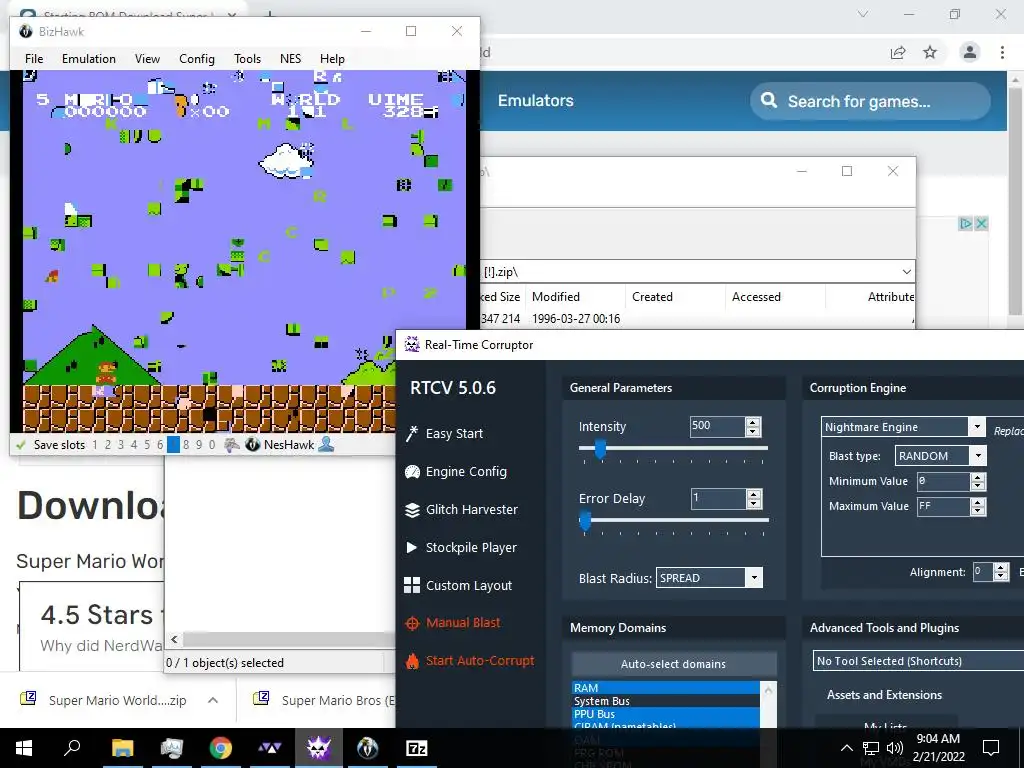Image resolution: width=1024 pixels, height=768 pixels.
Task: Click the Real-Time Corruptor title icon
Action: (x=411, y=344)
